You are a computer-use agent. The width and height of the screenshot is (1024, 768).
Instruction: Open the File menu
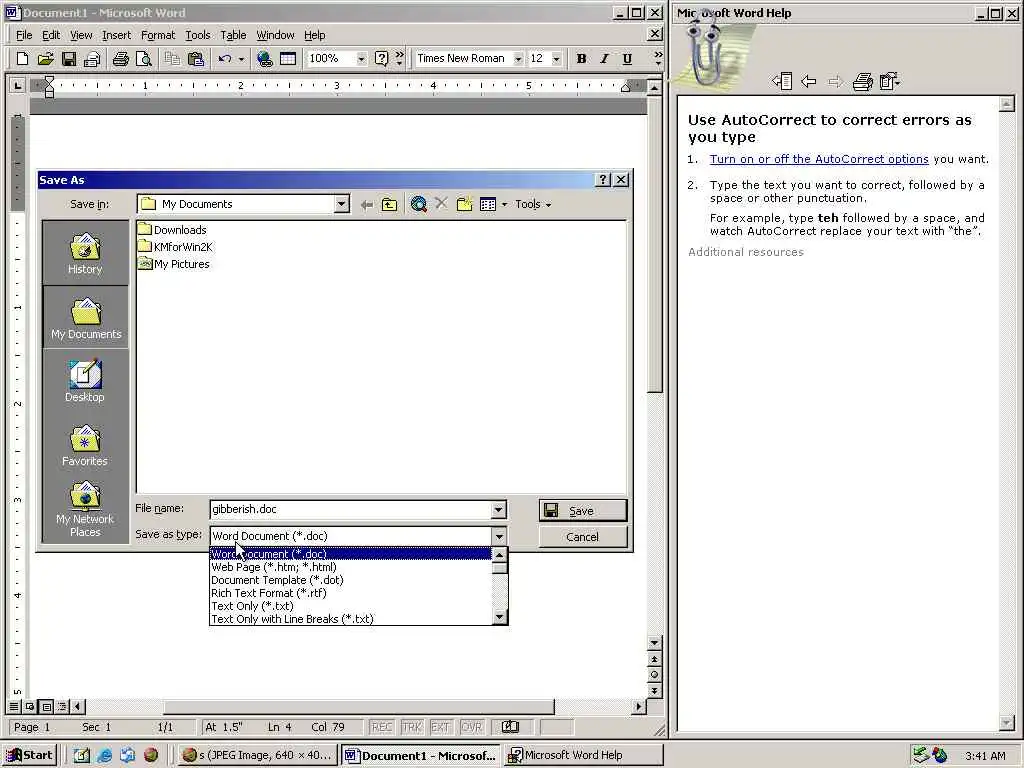tap(24, 35)
